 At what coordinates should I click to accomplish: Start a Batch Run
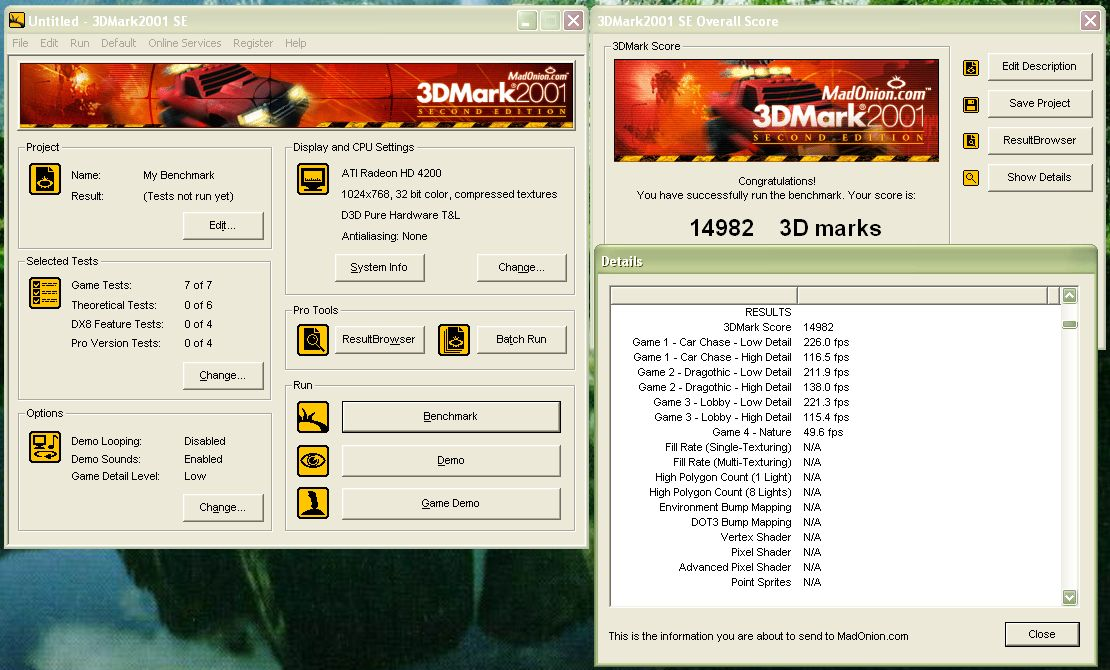(x=522, y=339)
